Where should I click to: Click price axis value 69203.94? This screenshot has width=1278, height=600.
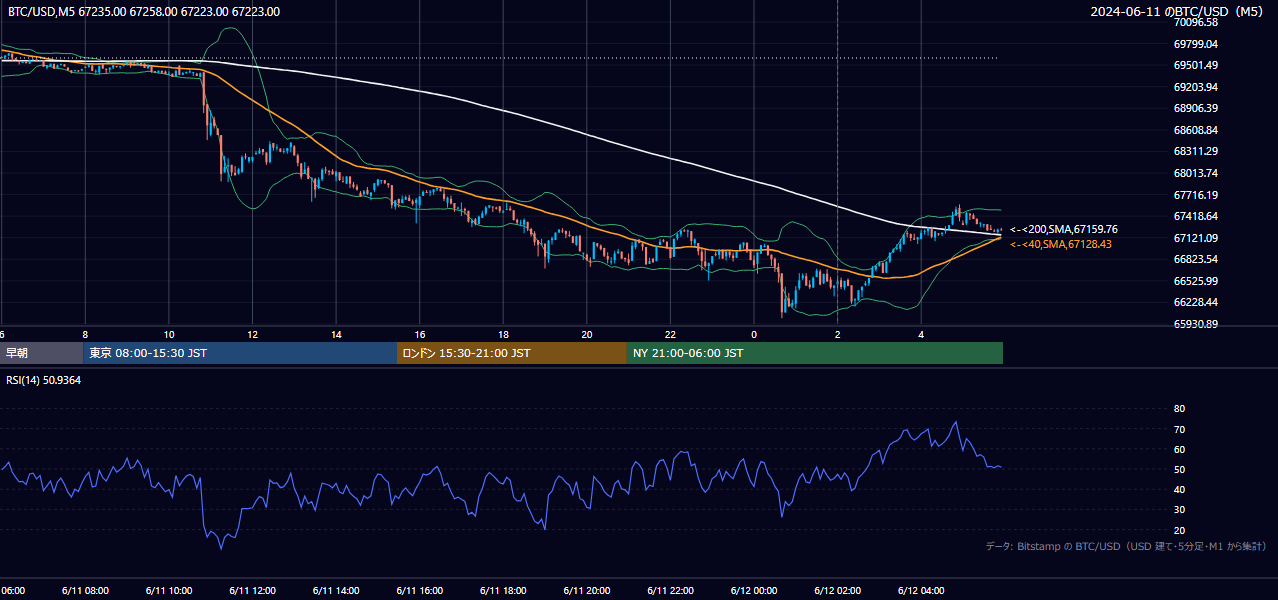[x=1196, y=87]
